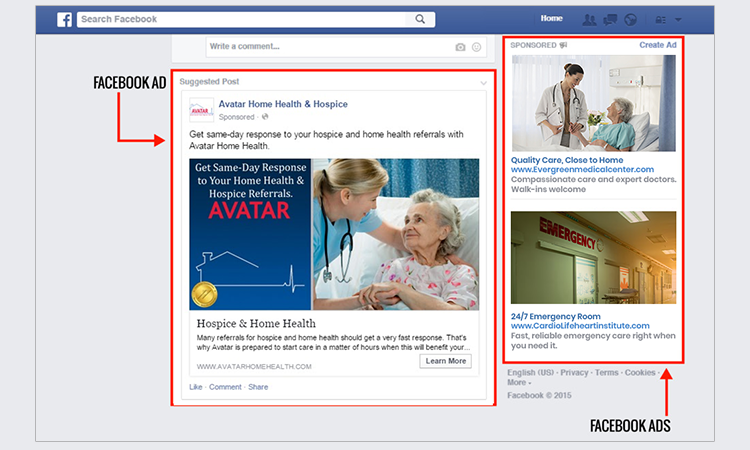Open Avatar Home Health & Hospice page link
The height and width of the screenshot is (450, 750).
283,104
